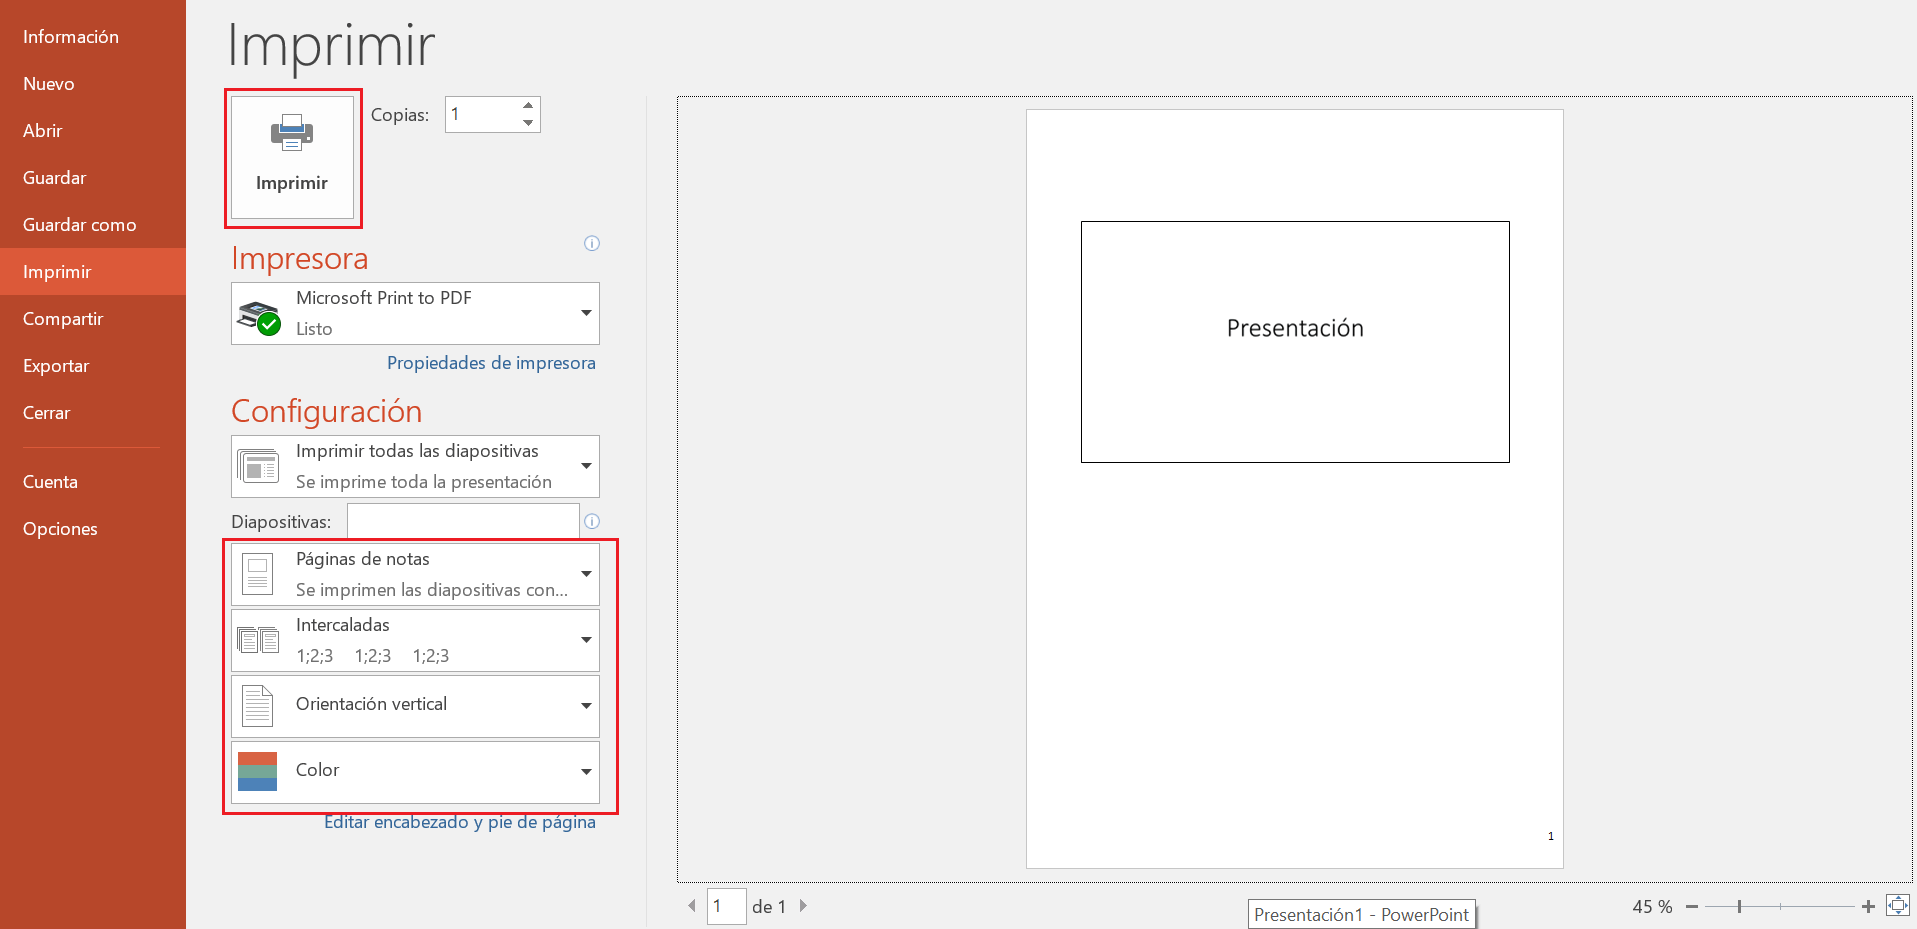The image size is (1917, 929).
Task: Go to previous preview page arrow
Action: [x=692, y=906]
